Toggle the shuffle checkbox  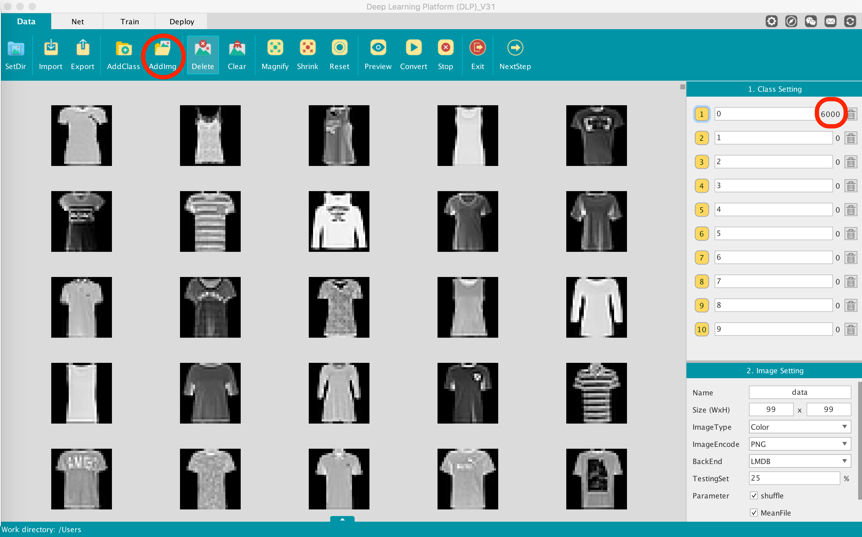754,496
